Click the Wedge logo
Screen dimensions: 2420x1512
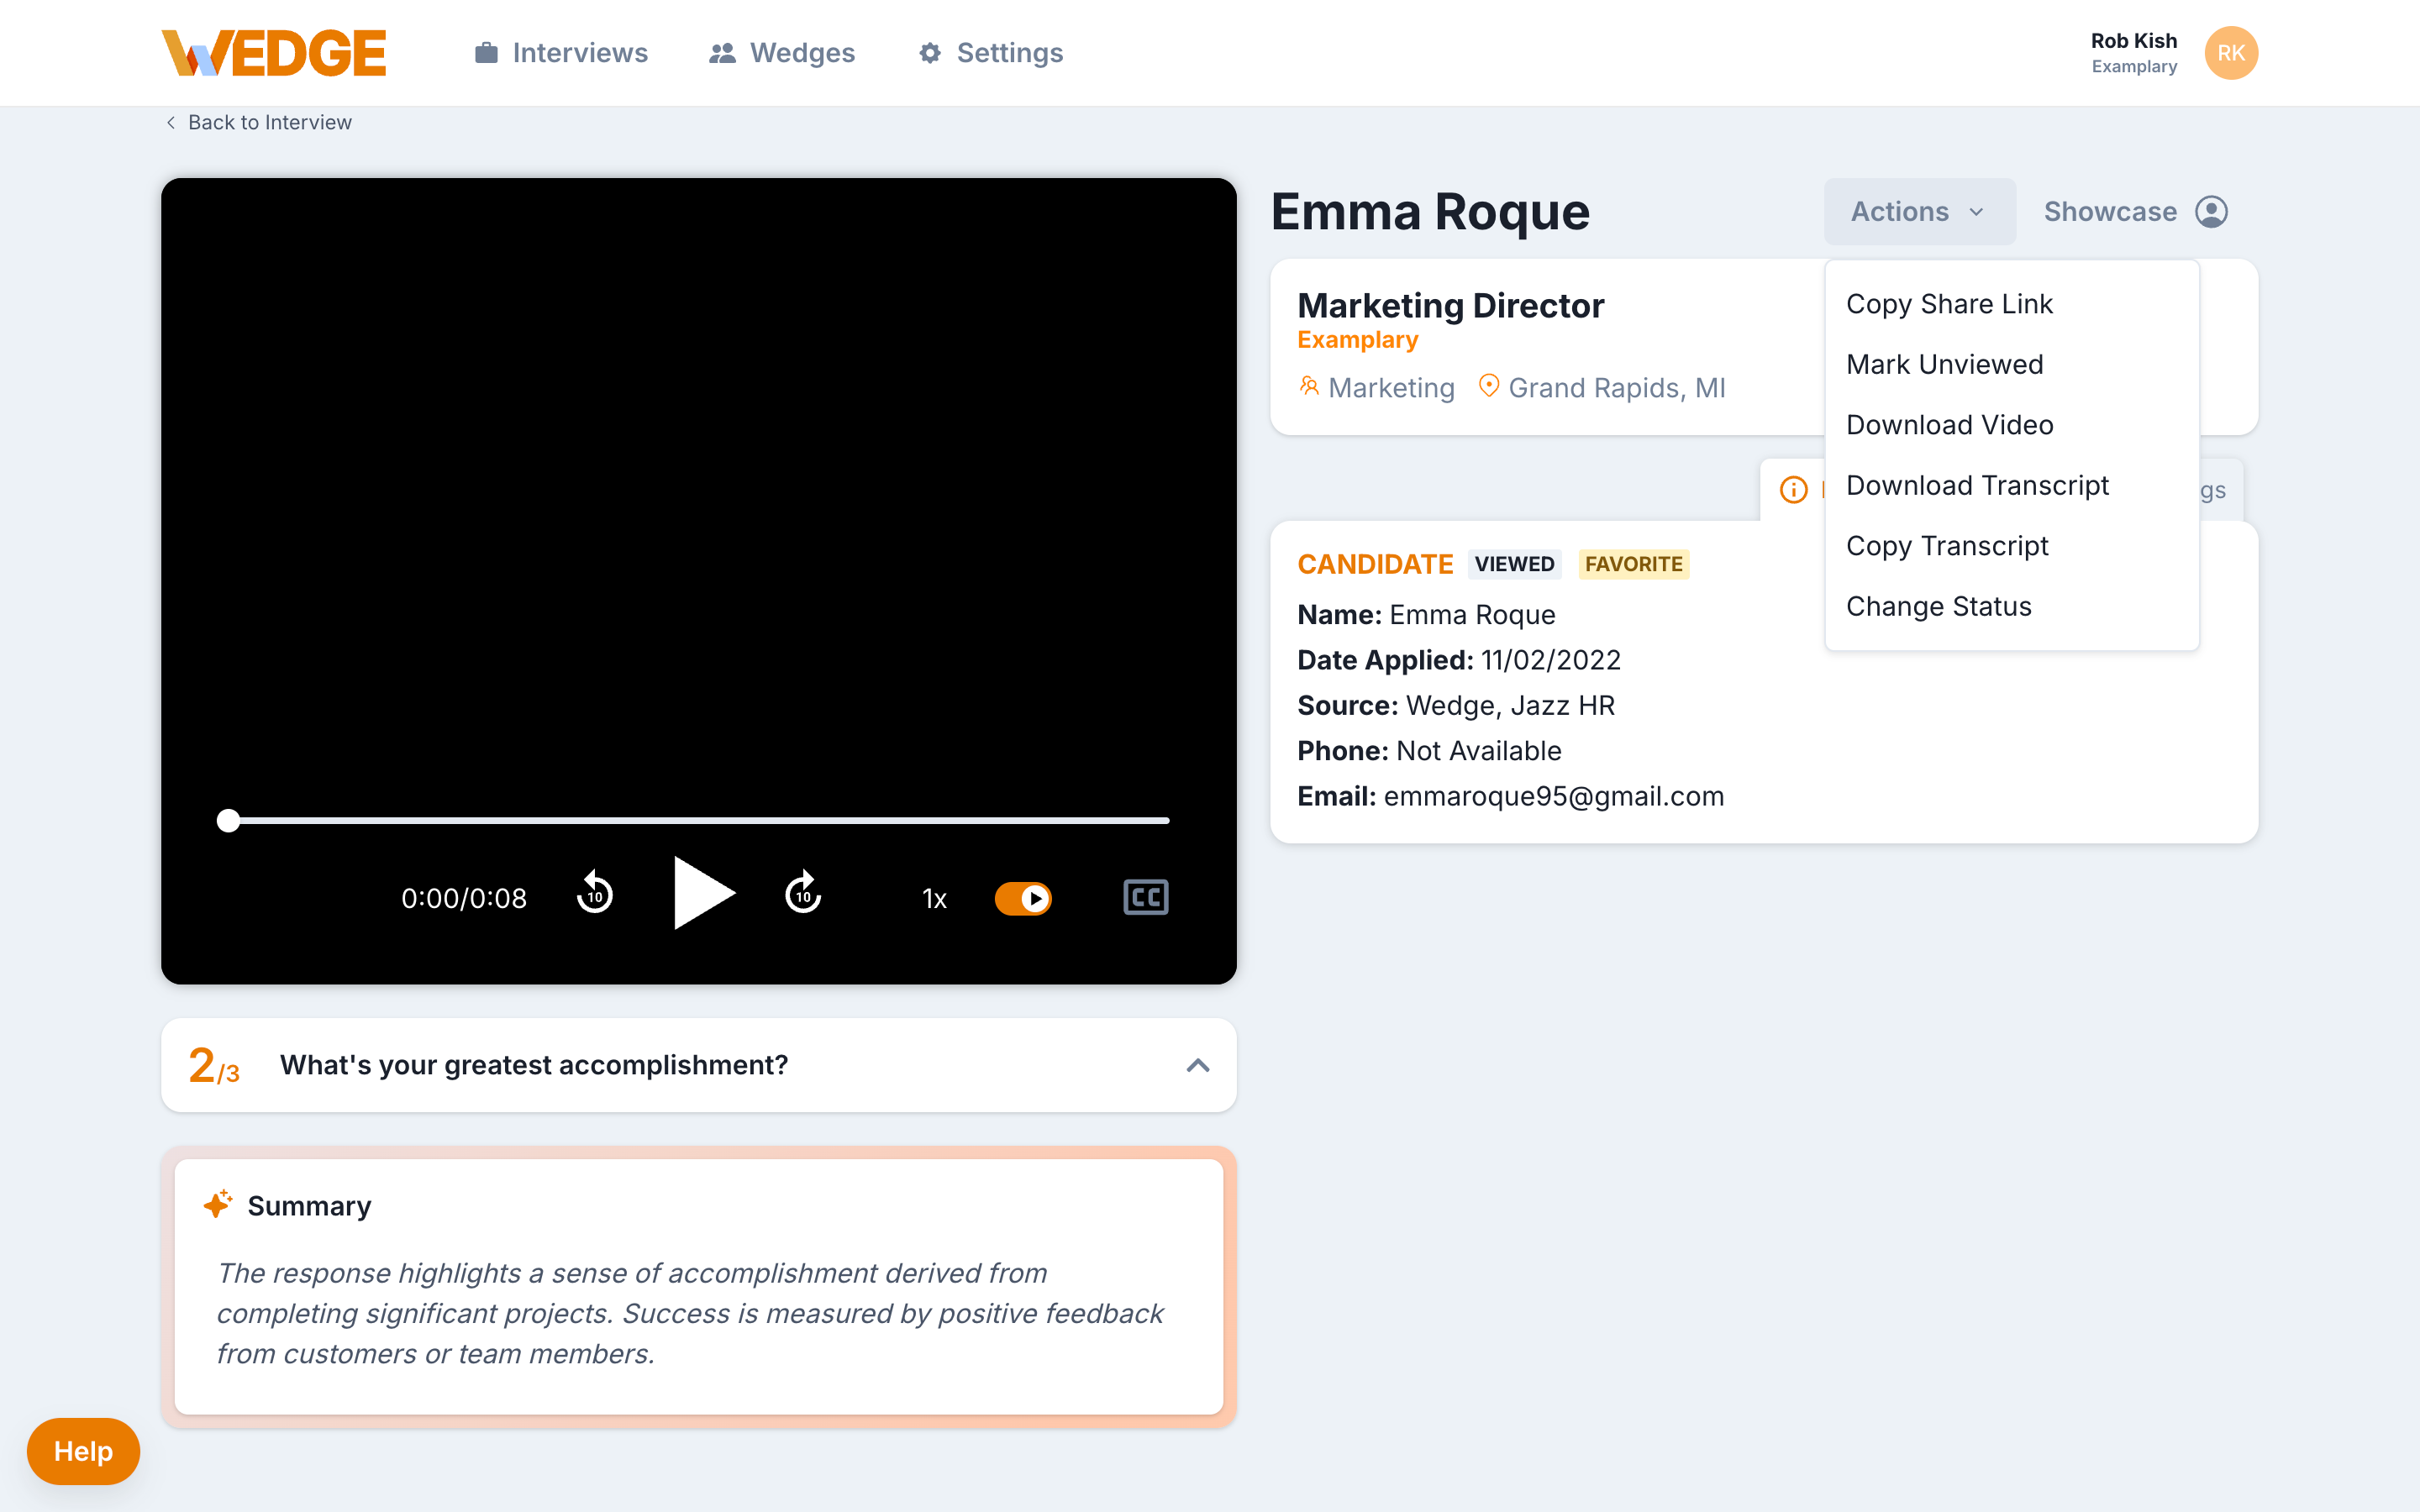click(273, 52)
